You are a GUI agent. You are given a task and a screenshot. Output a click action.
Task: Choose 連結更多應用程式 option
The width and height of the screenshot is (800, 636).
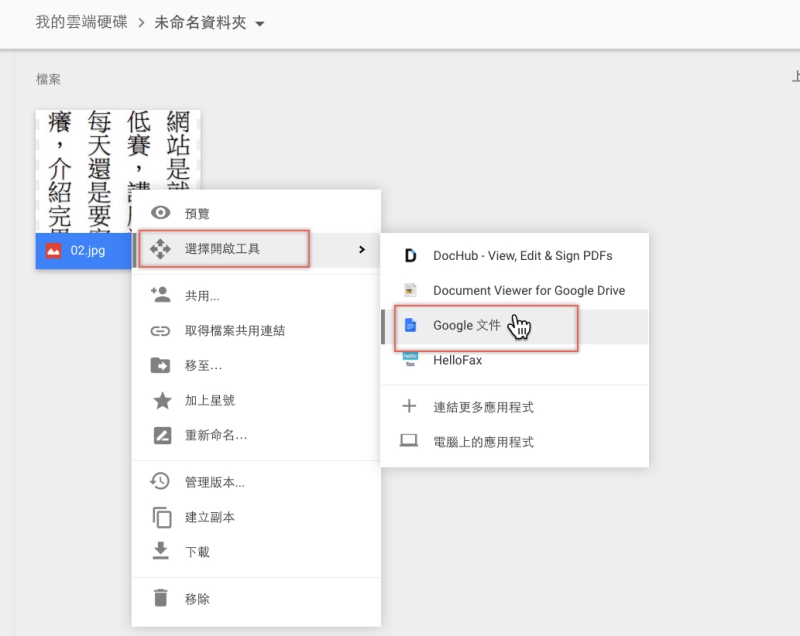(515, 407)
